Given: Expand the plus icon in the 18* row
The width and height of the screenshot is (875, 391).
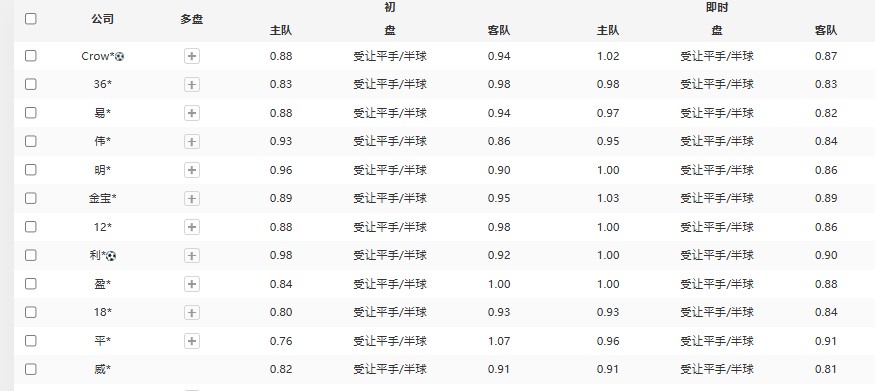Looking at the screenshot, I should pyautogui.click(x=192, y=312).
